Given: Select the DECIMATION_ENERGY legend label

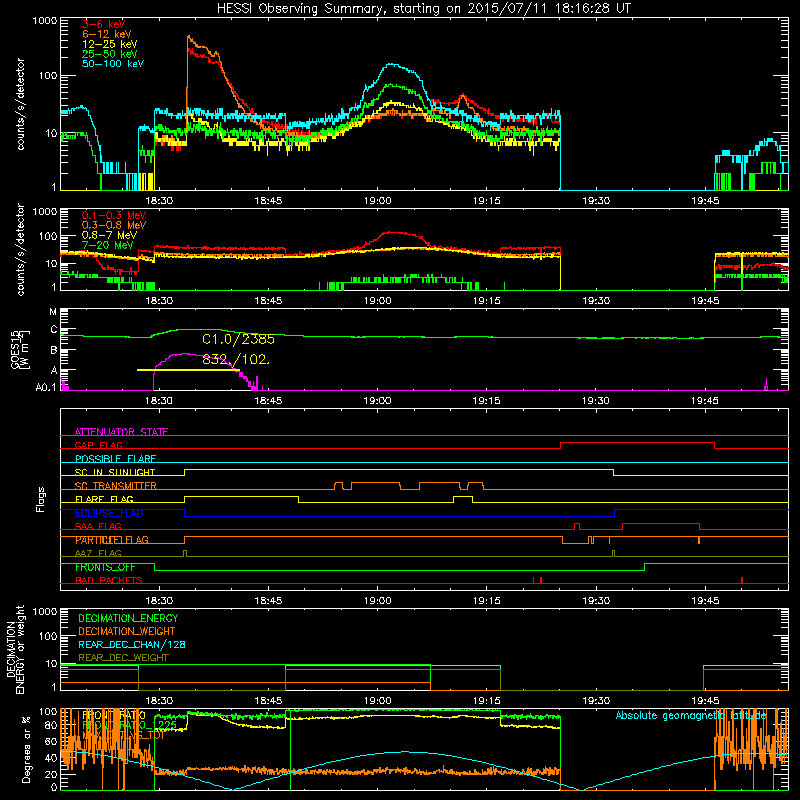Looking at the screenshot, I should (x=128, y=618).
